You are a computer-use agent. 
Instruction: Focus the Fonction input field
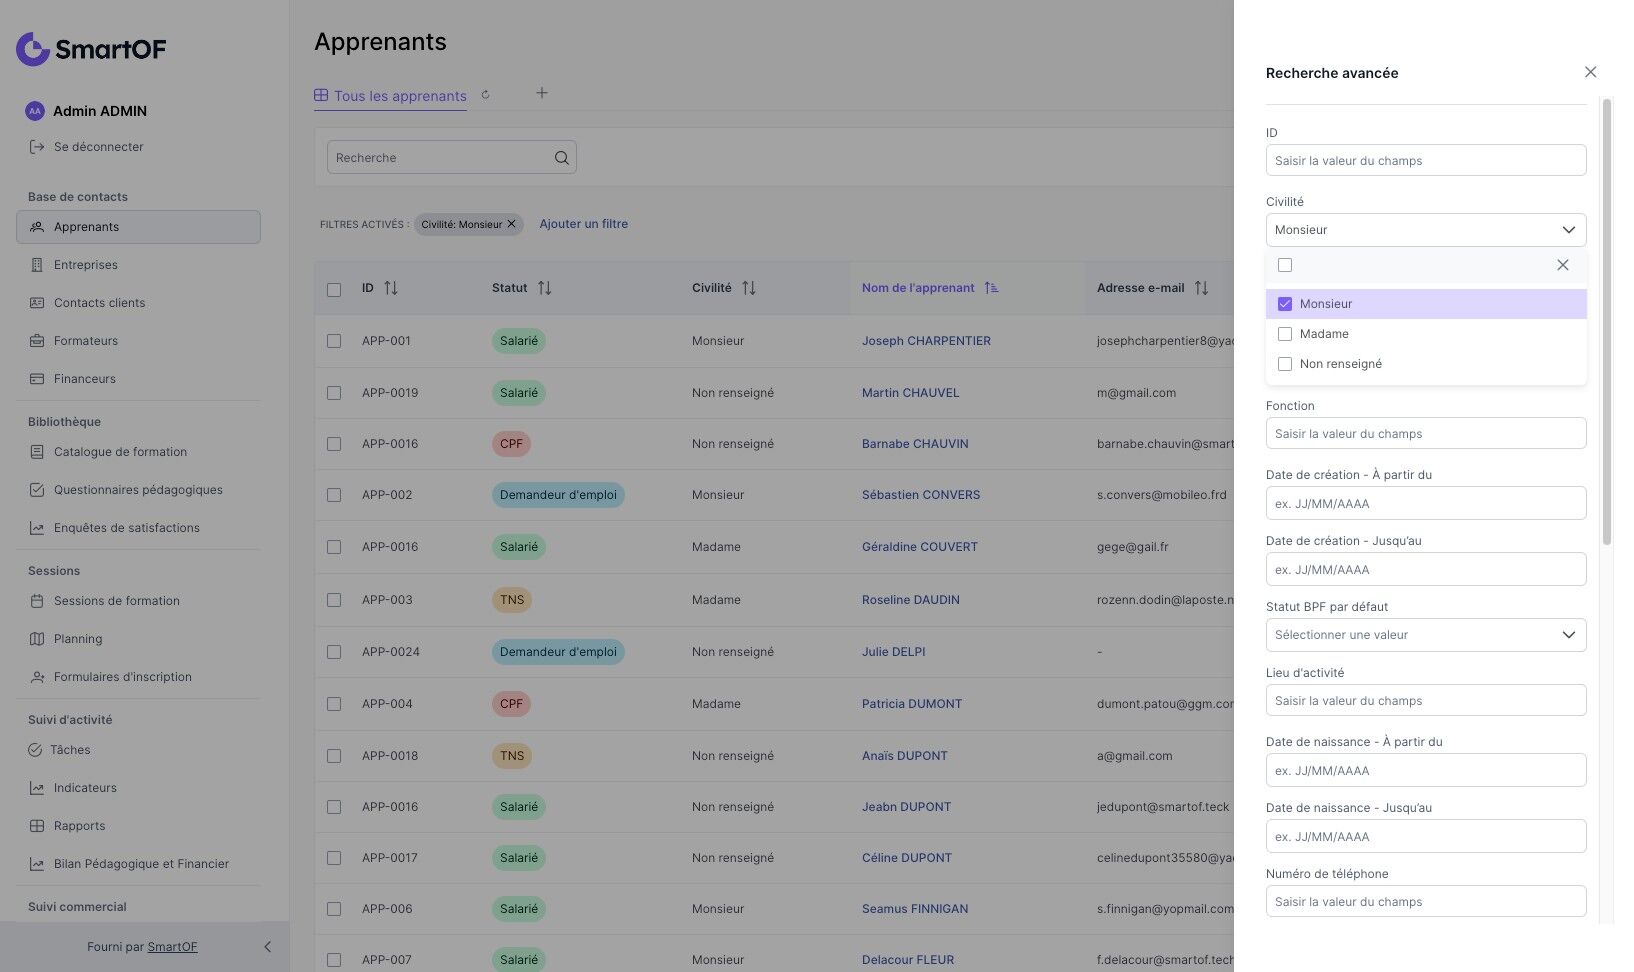point(1425,434)
